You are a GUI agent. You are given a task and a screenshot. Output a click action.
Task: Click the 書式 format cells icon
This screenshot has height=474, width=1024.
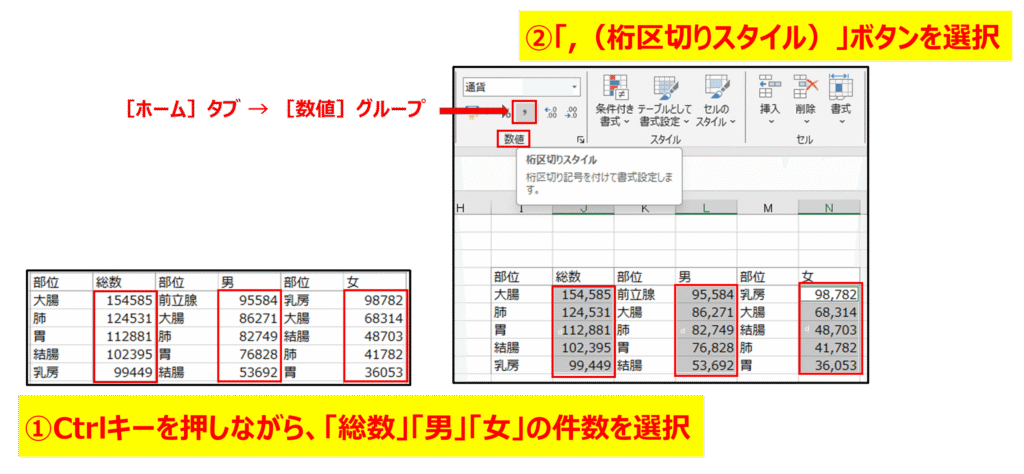840,90
